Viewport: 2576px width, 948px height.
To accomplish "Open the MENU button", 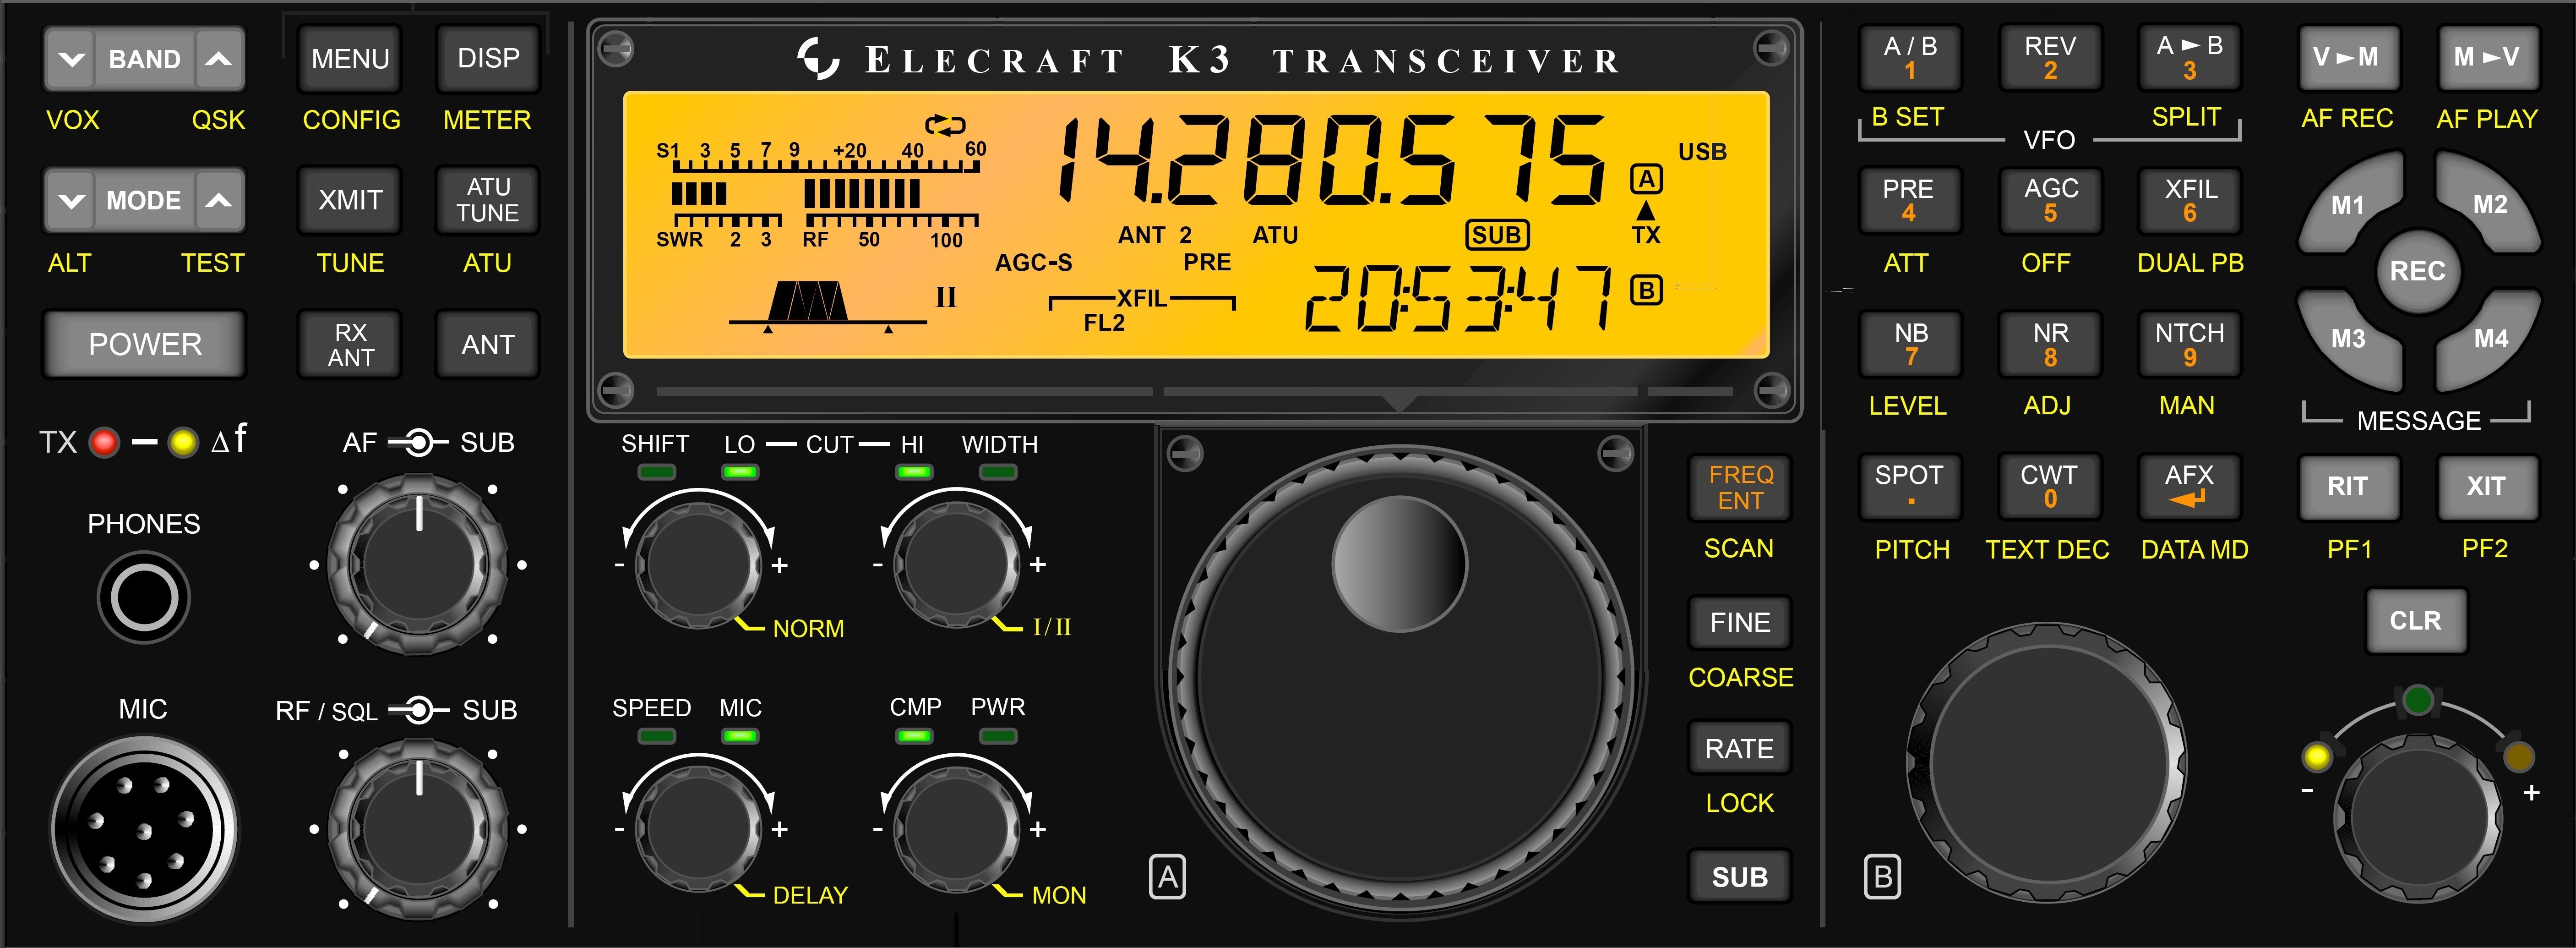I will 350,59.
